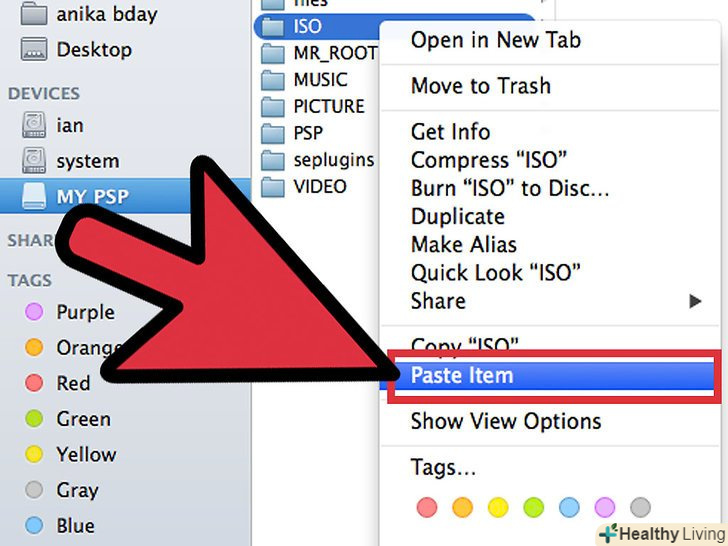Click Show View Options entry

tap(506, 421)
